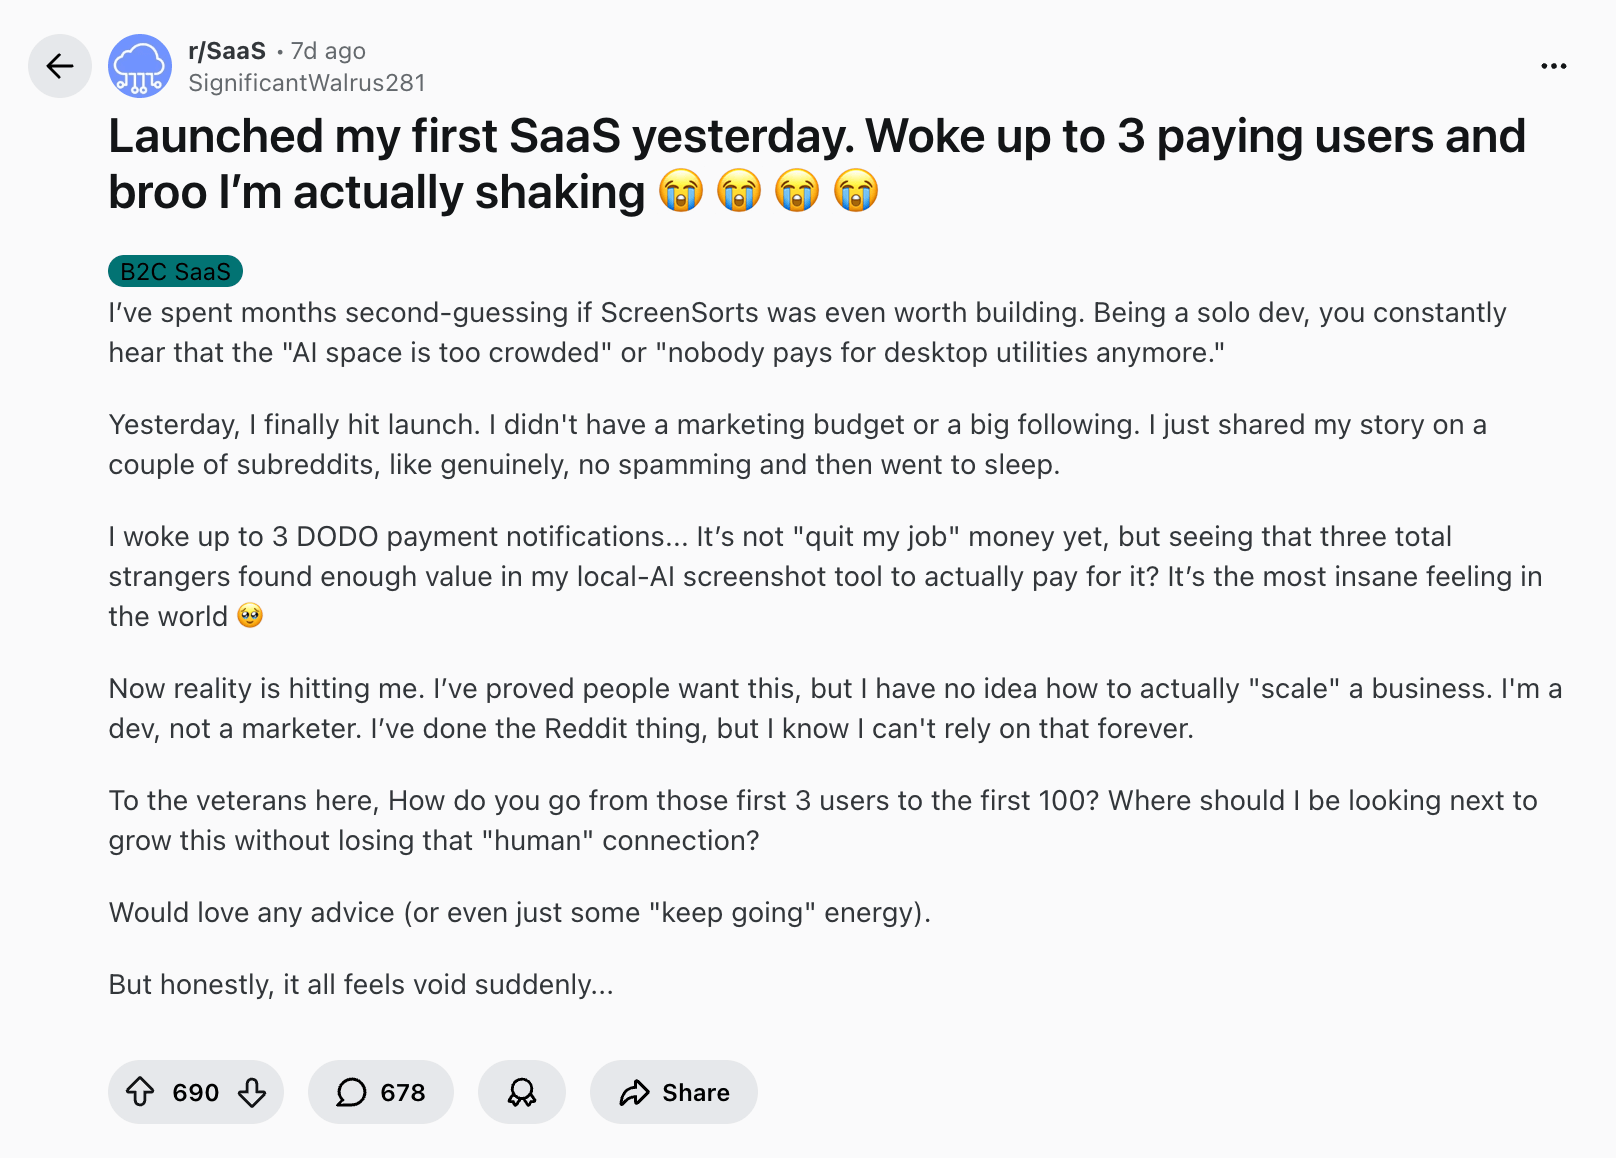Click the downvote arrow icon
The width and height of the screenshot is (1616, 1158).
tap(251, 1093)
